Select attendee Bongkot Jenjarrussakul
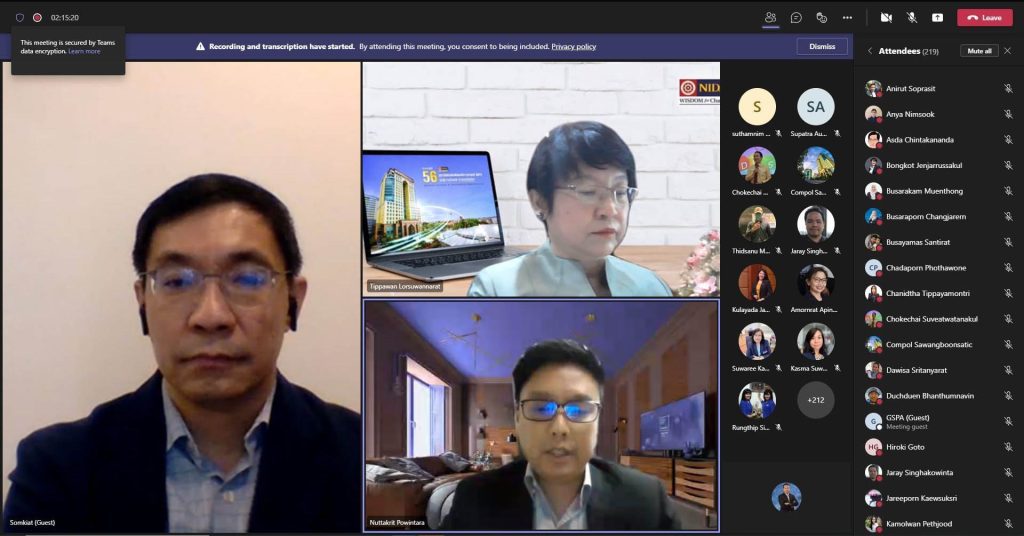 coord(939,165)
